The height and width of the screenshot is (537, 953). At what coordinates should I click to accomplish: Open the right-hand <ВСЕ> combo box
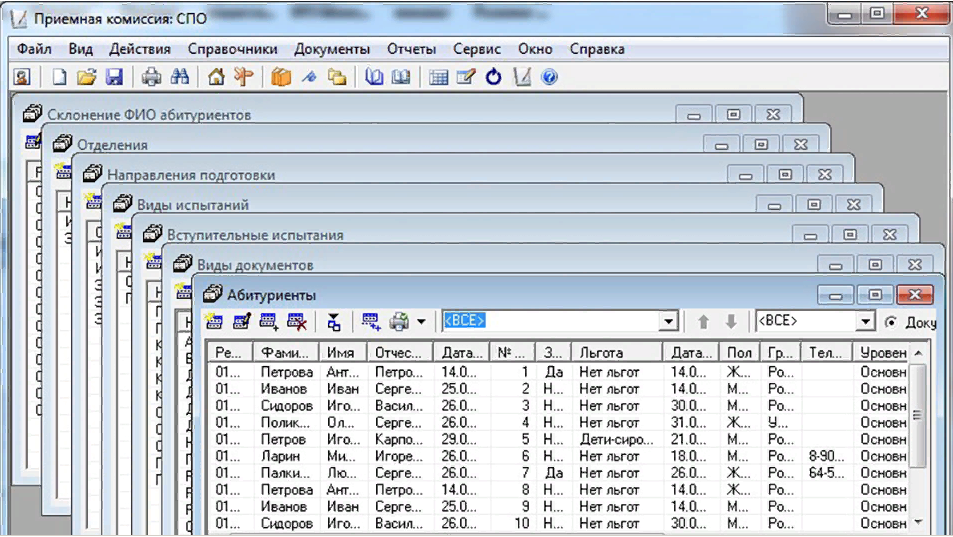(865, 322)
